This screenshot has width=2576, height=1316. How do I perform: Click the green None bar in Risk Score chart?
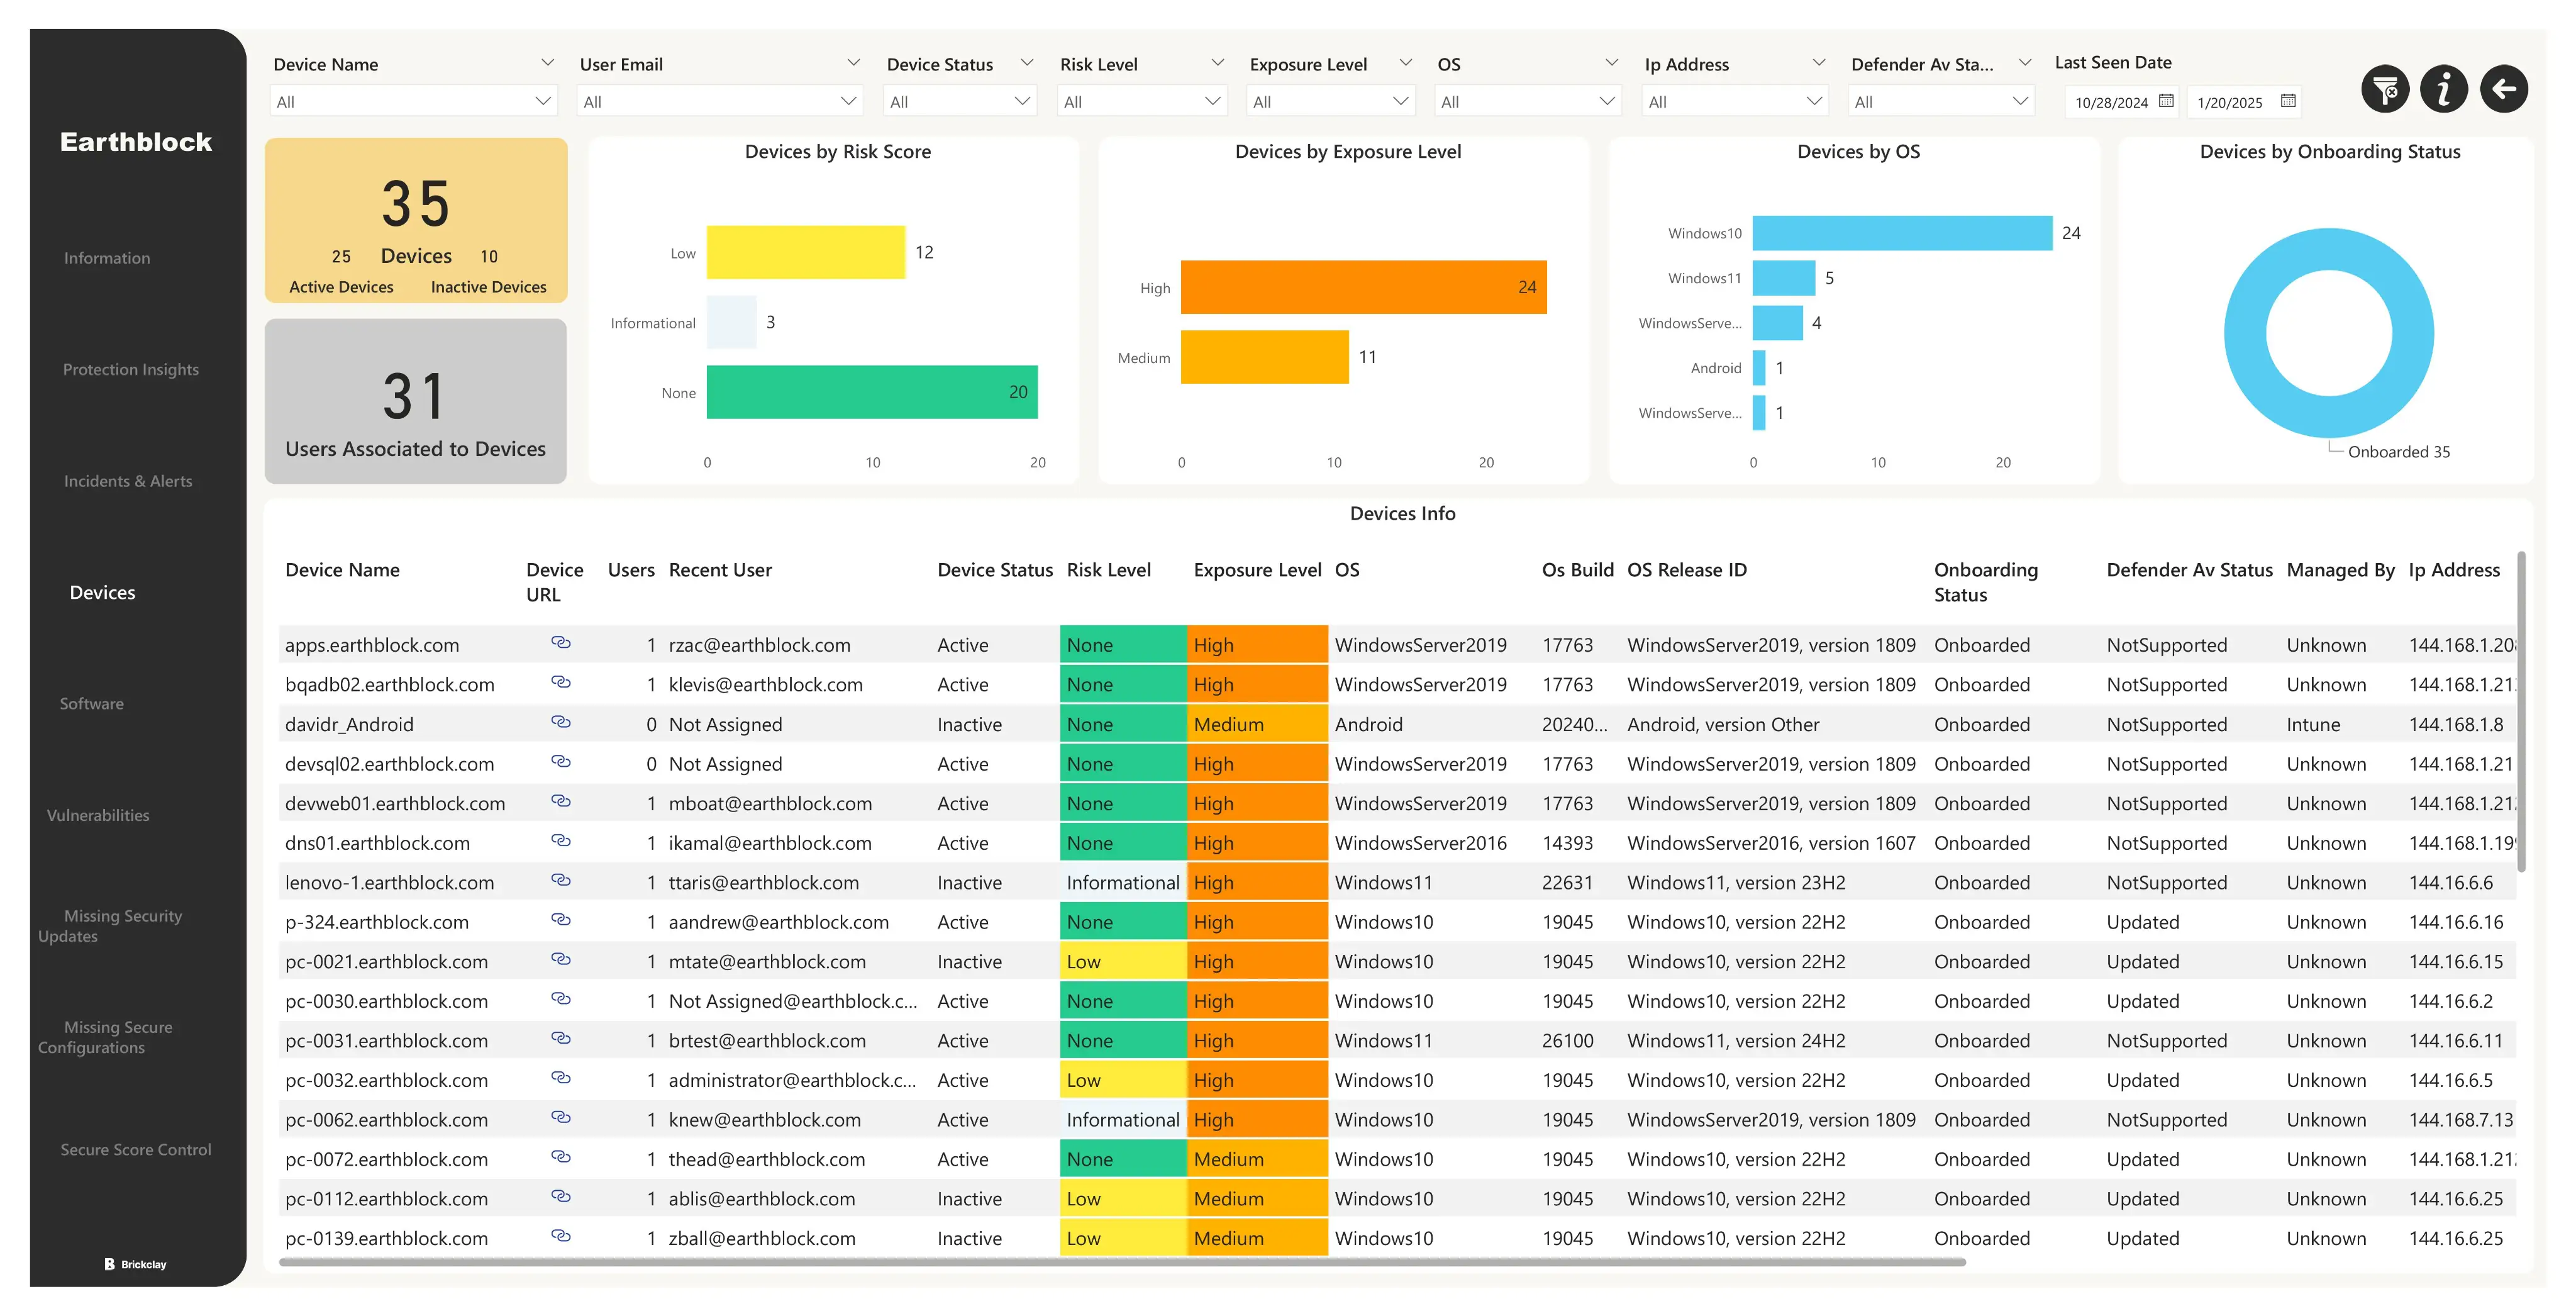(871, 392)
